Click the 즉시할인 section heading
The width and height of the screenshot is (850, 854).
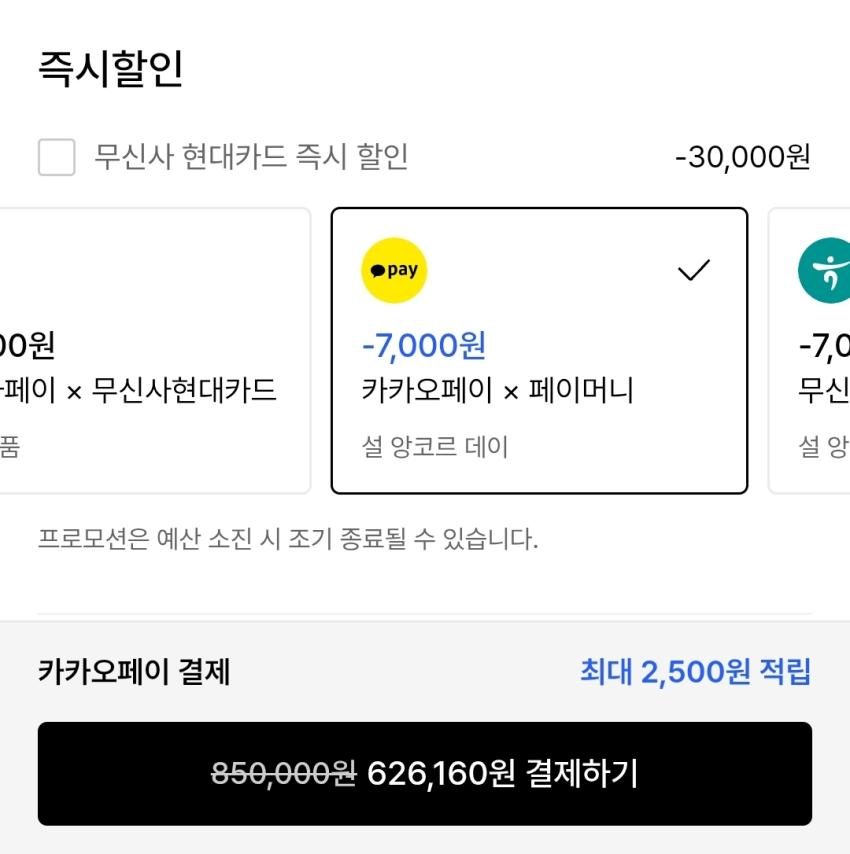pyautogui.click(x=110, y=70)
